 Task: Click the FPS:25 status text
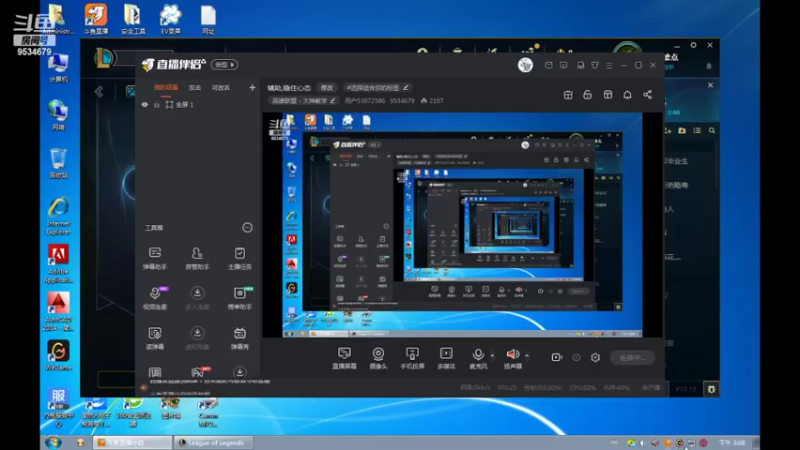click(x=507, y=388)
